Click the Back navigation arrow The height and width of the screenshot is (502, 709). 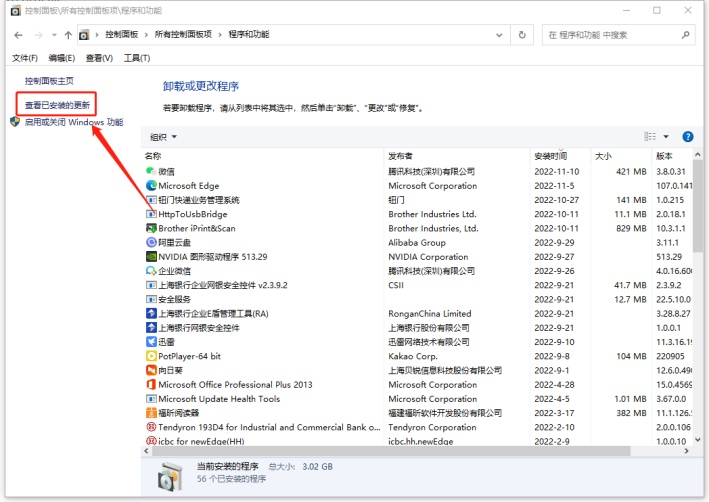pyautogui.click(x=18, y=35)
